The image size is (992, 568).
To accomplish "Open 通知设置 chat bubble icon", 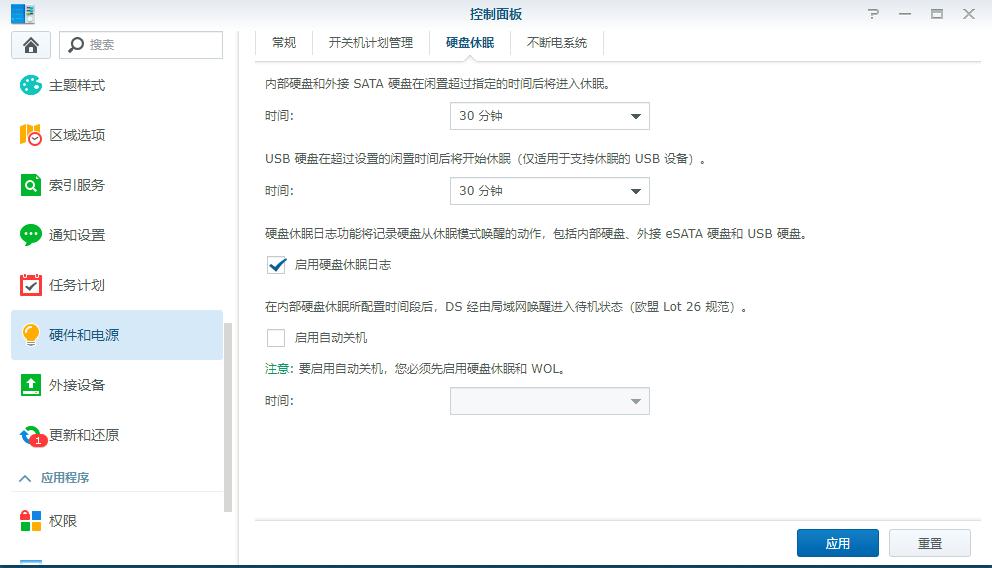I will [x=30, y=235].
